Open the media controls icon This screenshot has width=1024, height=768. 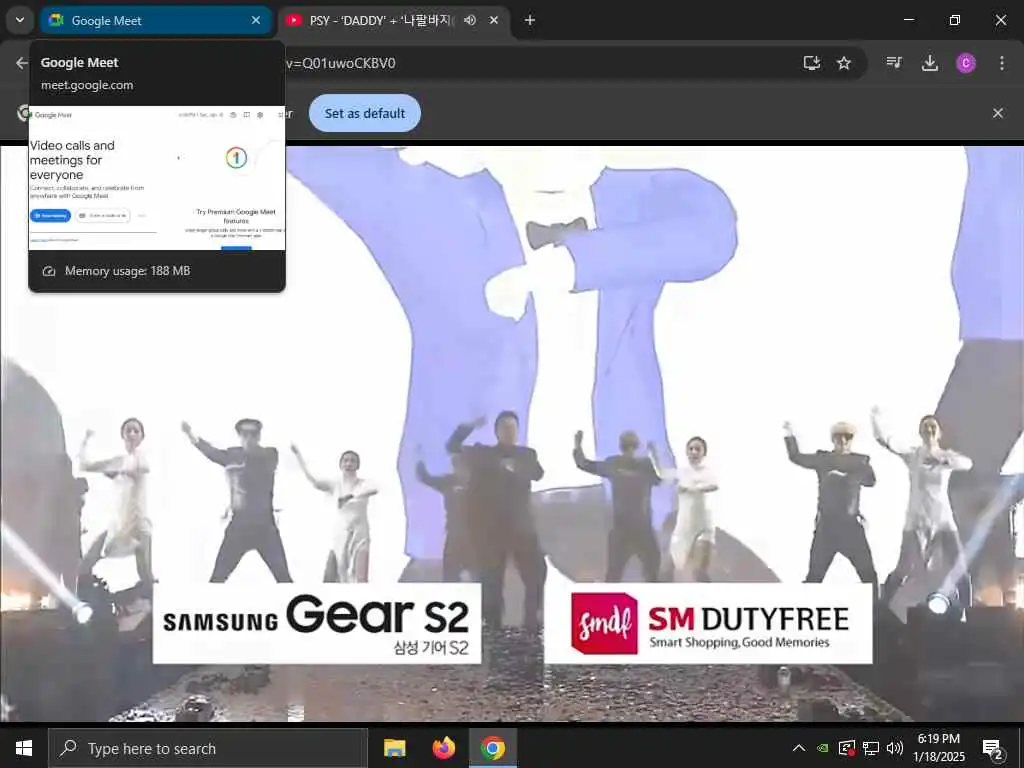point(894,63)
